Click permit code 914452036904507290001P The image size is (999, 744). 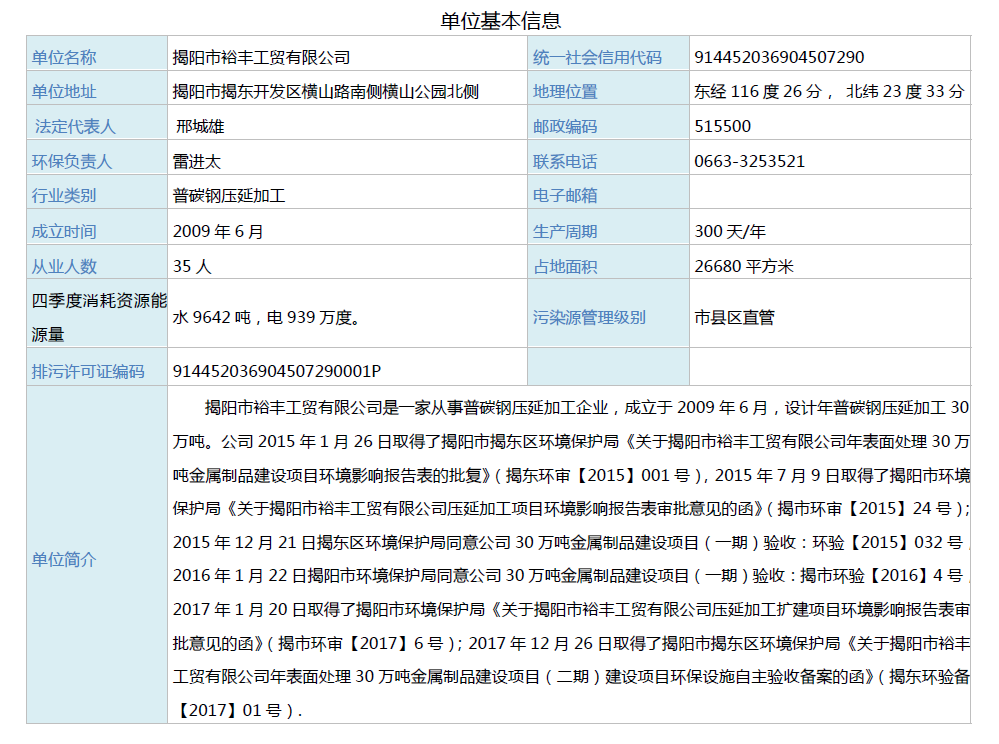277,371
